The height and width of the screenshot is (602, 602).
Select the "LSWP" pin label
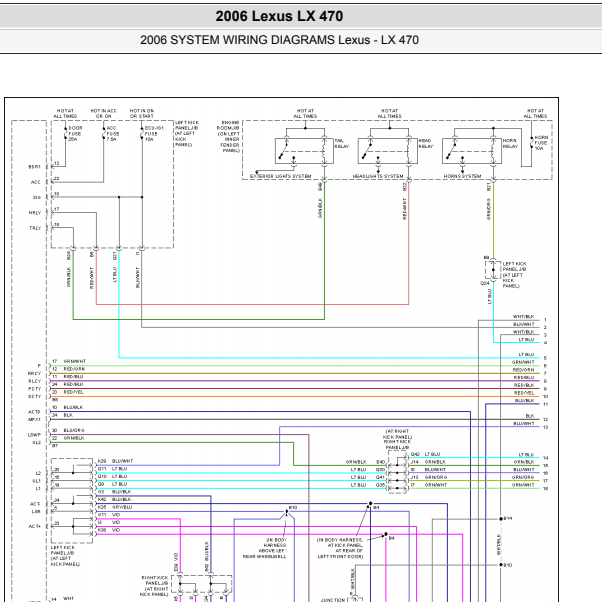point(34,435)
